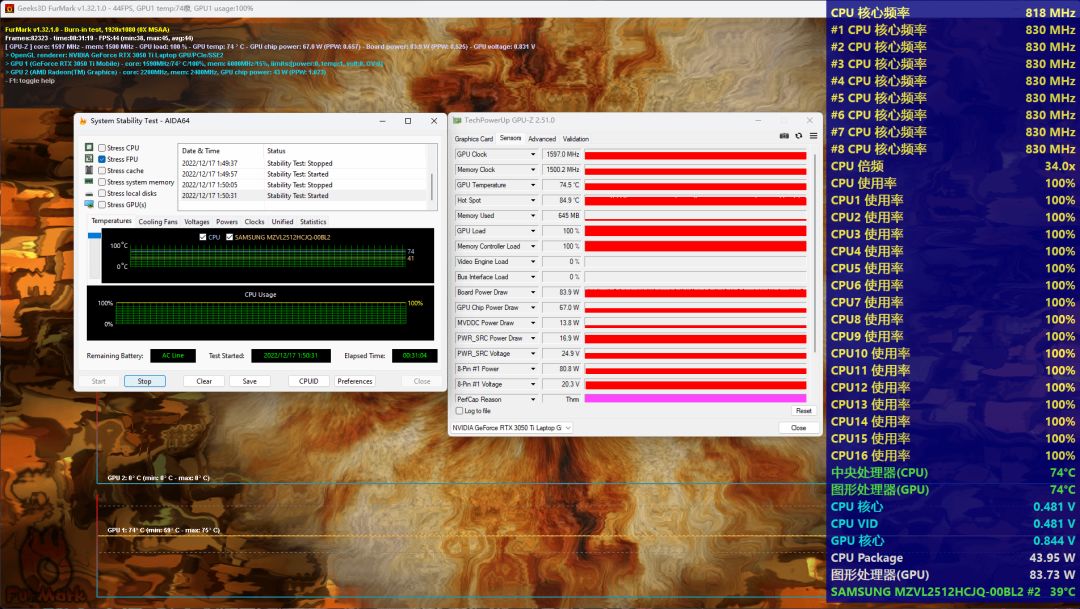Viewport: 1080px width, 609px height.
Task: Click GPU-Z refresh icon
Action: pyautogui.click(x=799, y=136)
